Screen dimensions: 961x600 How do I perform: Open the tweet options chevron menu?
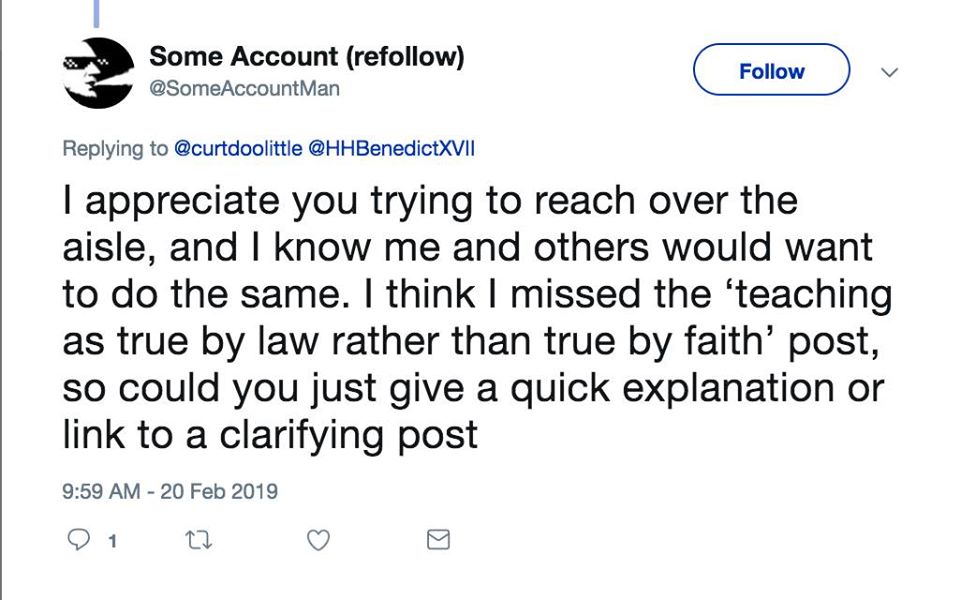(888, 72)
